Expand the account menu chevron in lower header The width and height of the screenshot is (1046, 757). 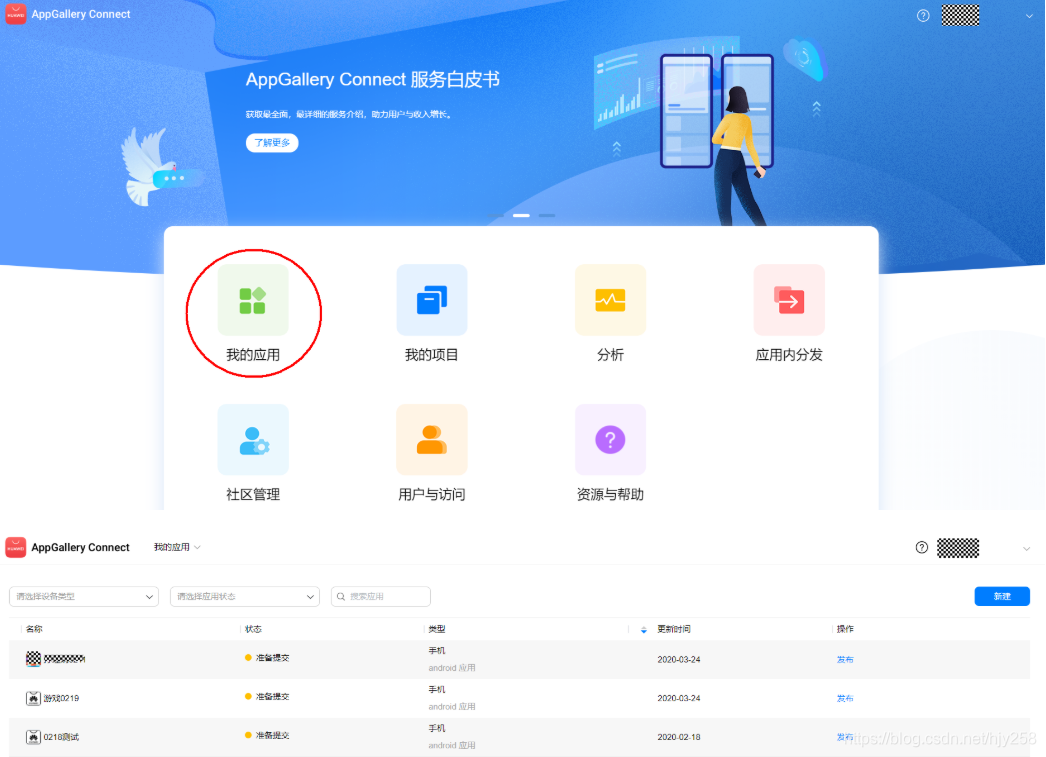(x=1027, y=549)
